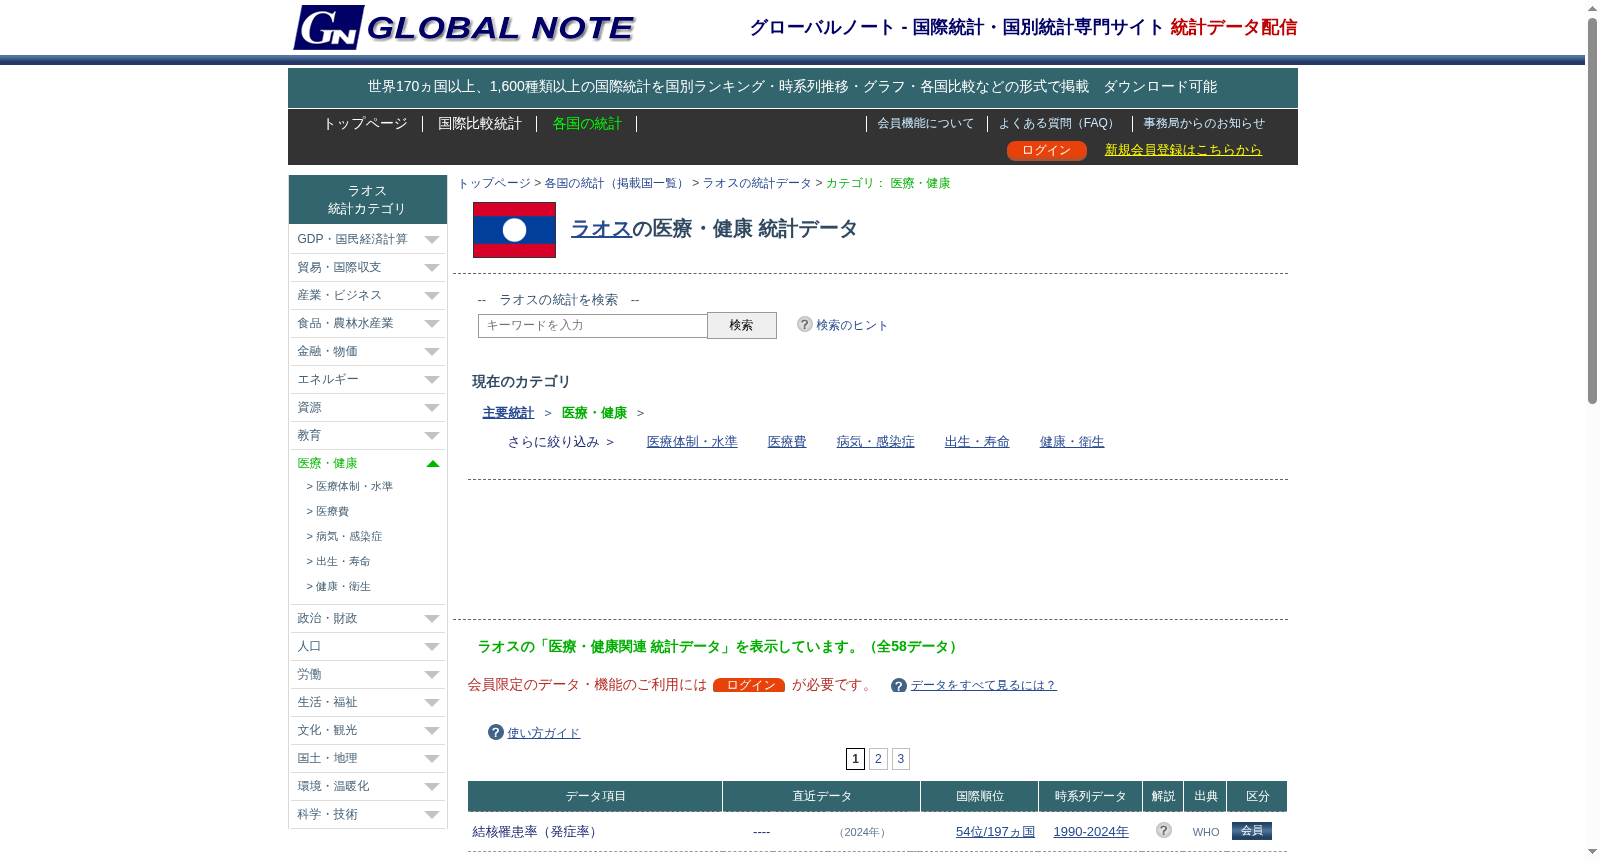Open sidebar sub-item 健康・衛生

point(343,586)
